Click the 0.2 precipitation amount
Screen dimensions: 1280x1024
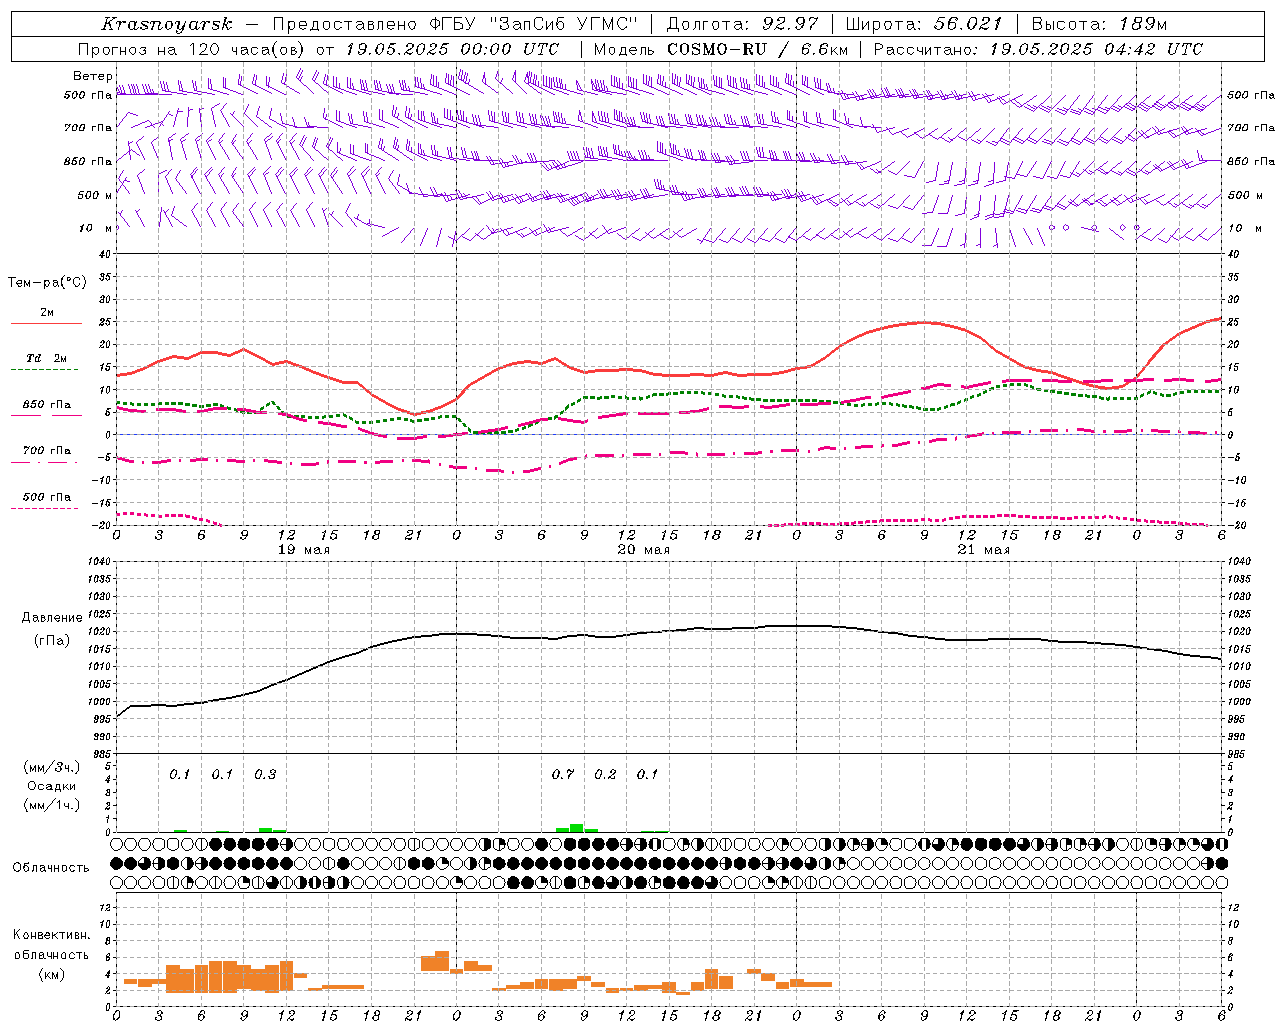pos(606,774)
